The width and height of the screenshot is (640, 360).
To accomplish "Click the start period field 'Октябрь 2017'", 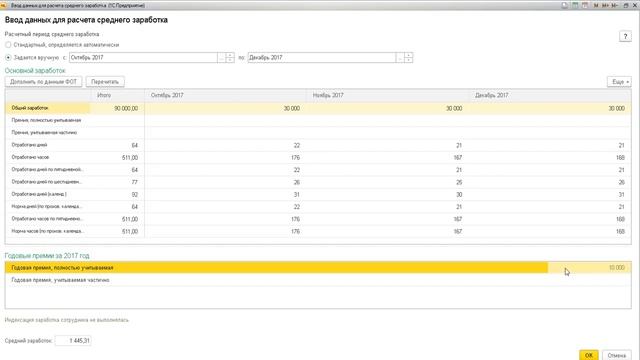I will click(x=143, y=58).
